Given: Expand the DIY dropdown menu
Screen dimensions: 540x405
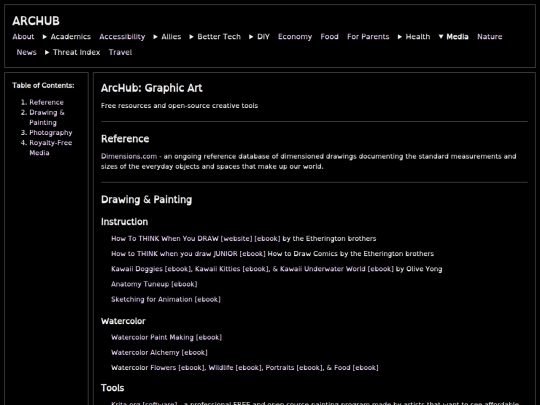Looking at the screenshot, I should (x=259, y=37).
